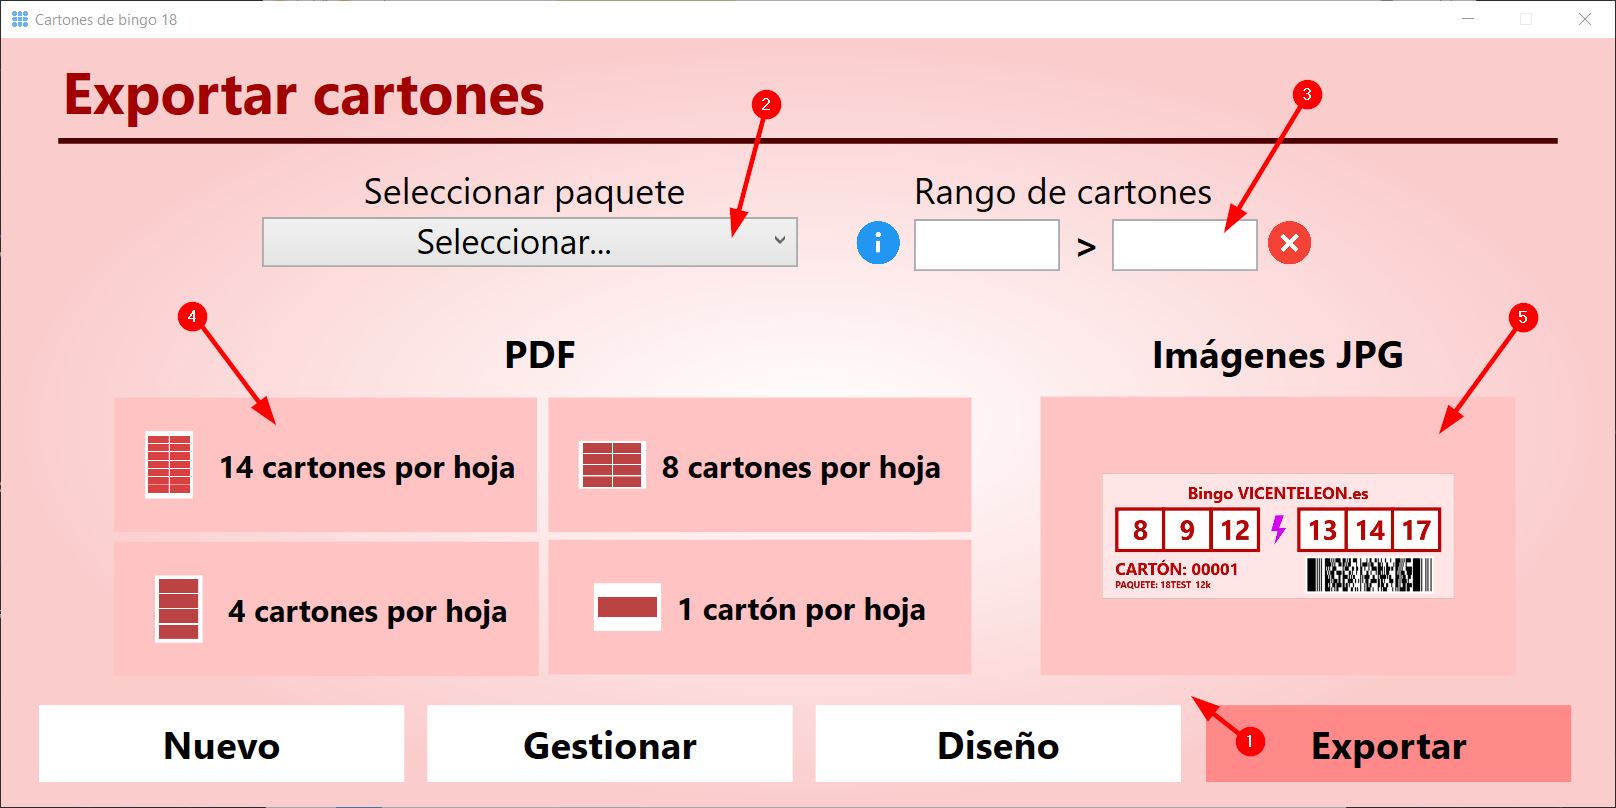Clear the card range with the red X

[1289, 243]
